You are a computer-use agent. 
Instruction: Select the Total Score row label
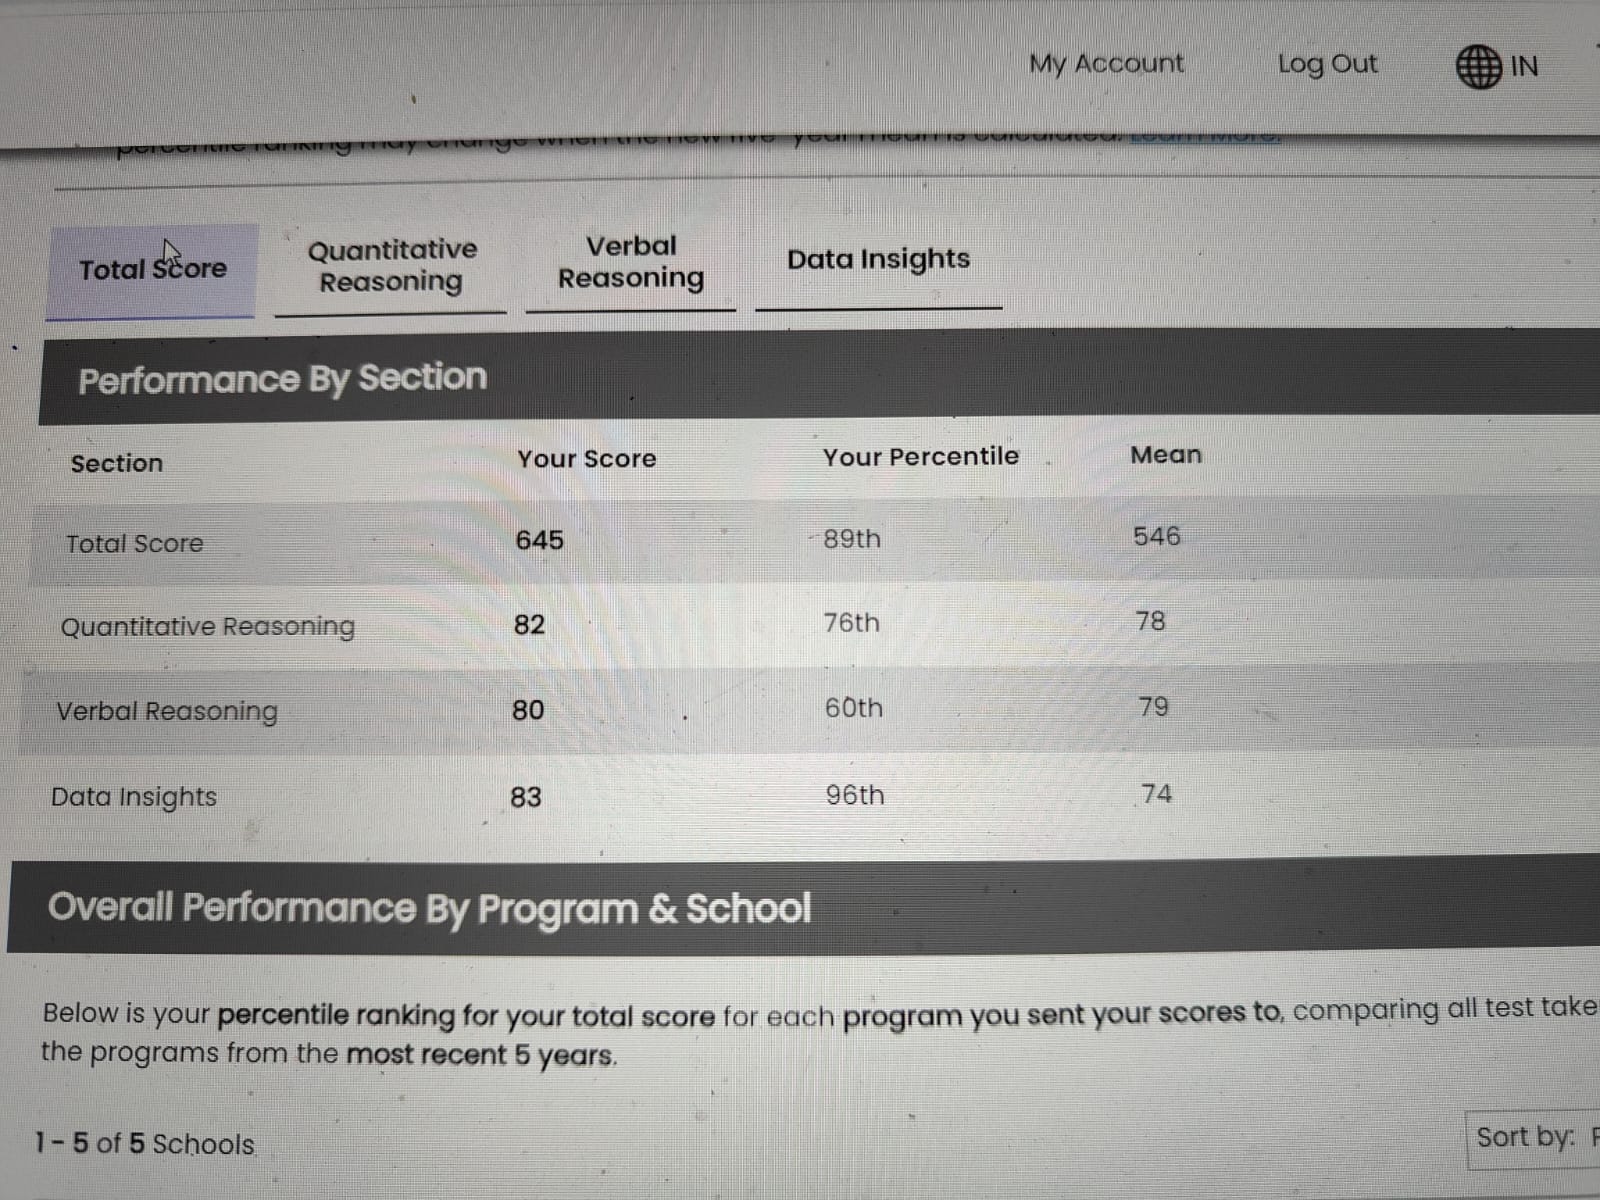[x=135, y=544]
